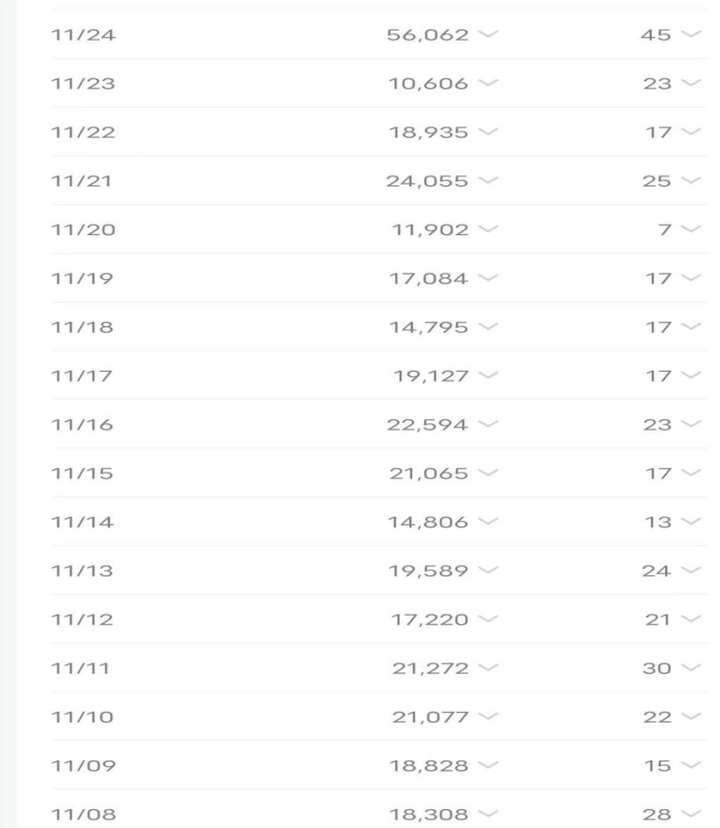720x828 pixels.
Task: Expand the 23 count on 11/16
Action: (691, 426)
